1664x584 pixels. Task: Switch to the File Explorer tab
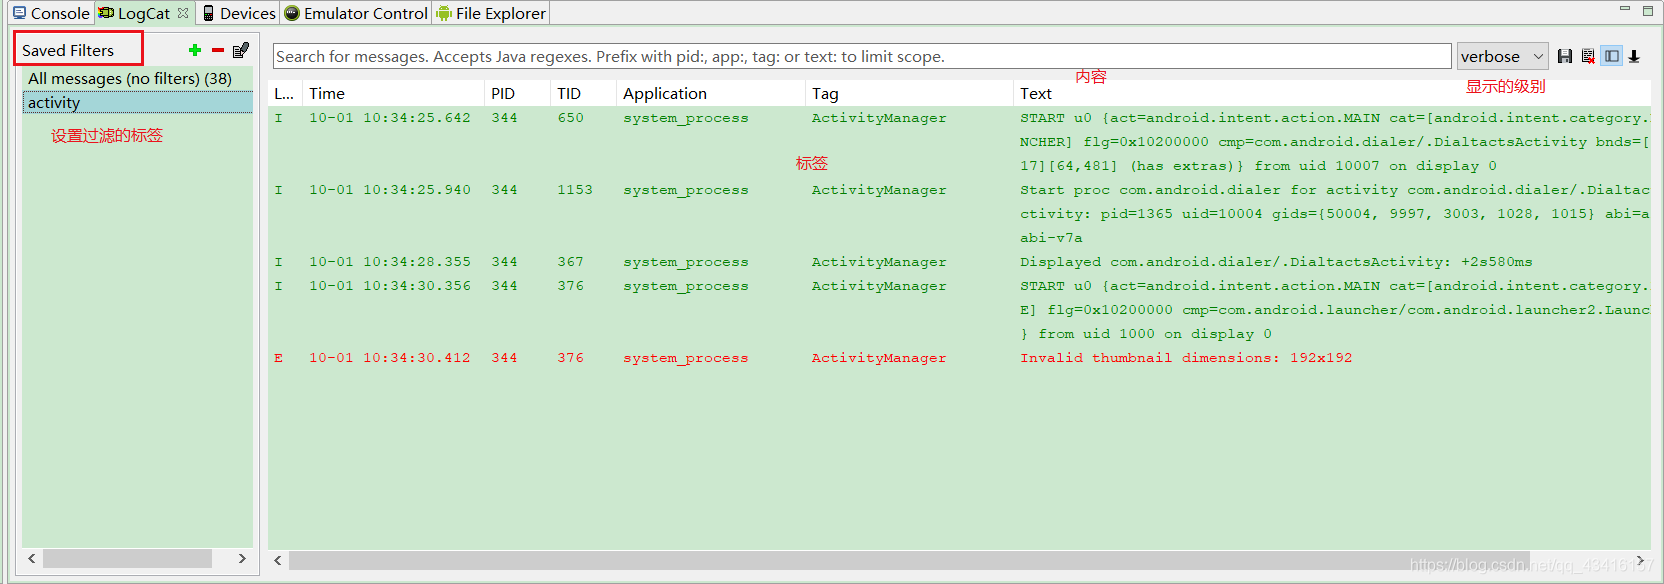tap(491, 13)
